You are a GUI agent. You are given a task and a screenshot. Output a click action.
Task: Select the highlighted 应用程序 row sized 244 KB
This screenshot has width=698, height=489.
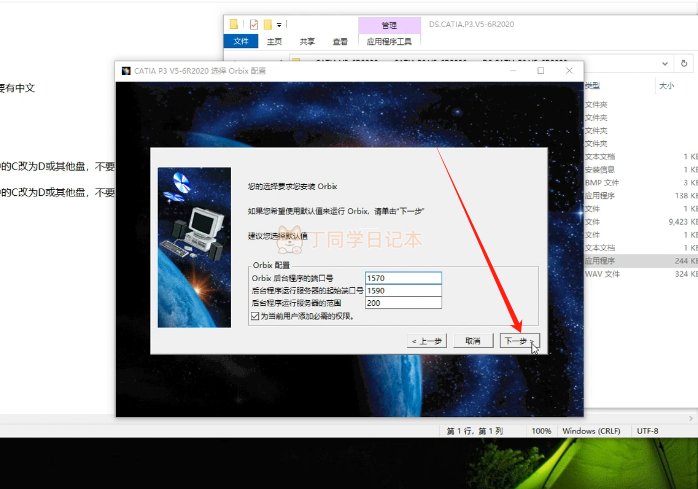click(x=641, y=261)
